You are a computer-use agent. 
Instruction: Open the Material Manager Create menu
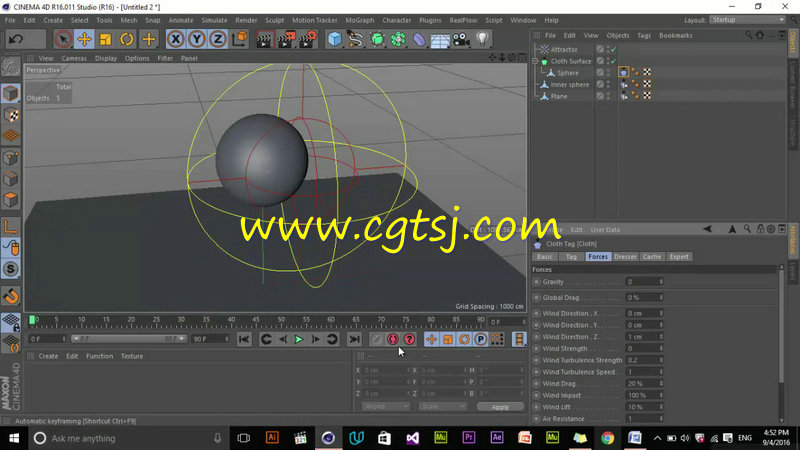[x=48, y=356]
